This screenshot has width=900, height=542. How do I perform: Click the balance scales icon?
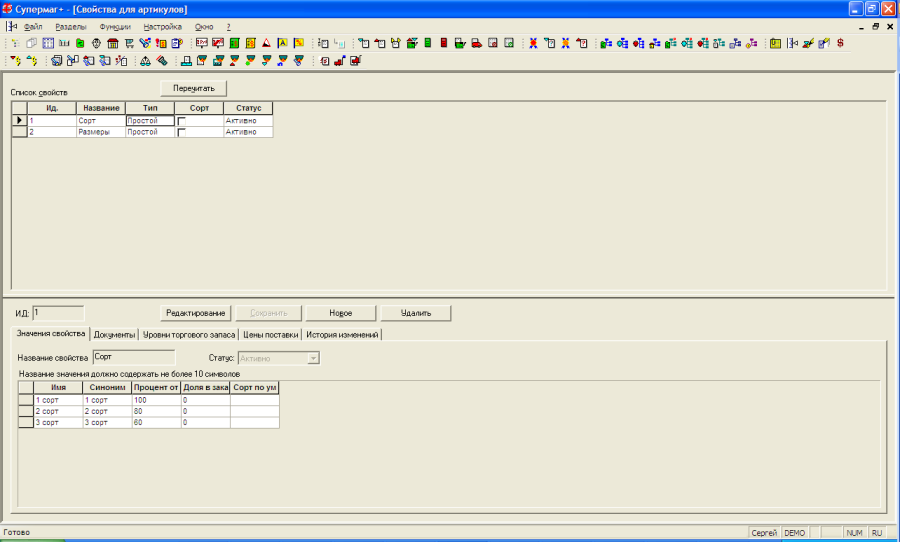tap(145, 60)
